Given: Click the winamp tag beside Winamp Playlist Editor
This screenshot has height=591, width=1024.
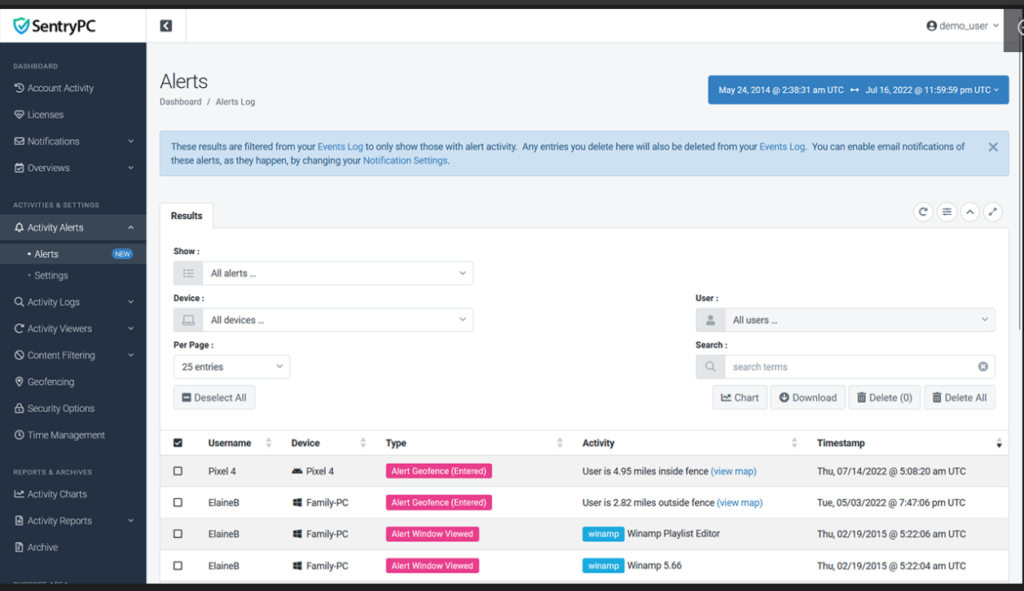Looking at the screenshot, I should click(603, 534).
